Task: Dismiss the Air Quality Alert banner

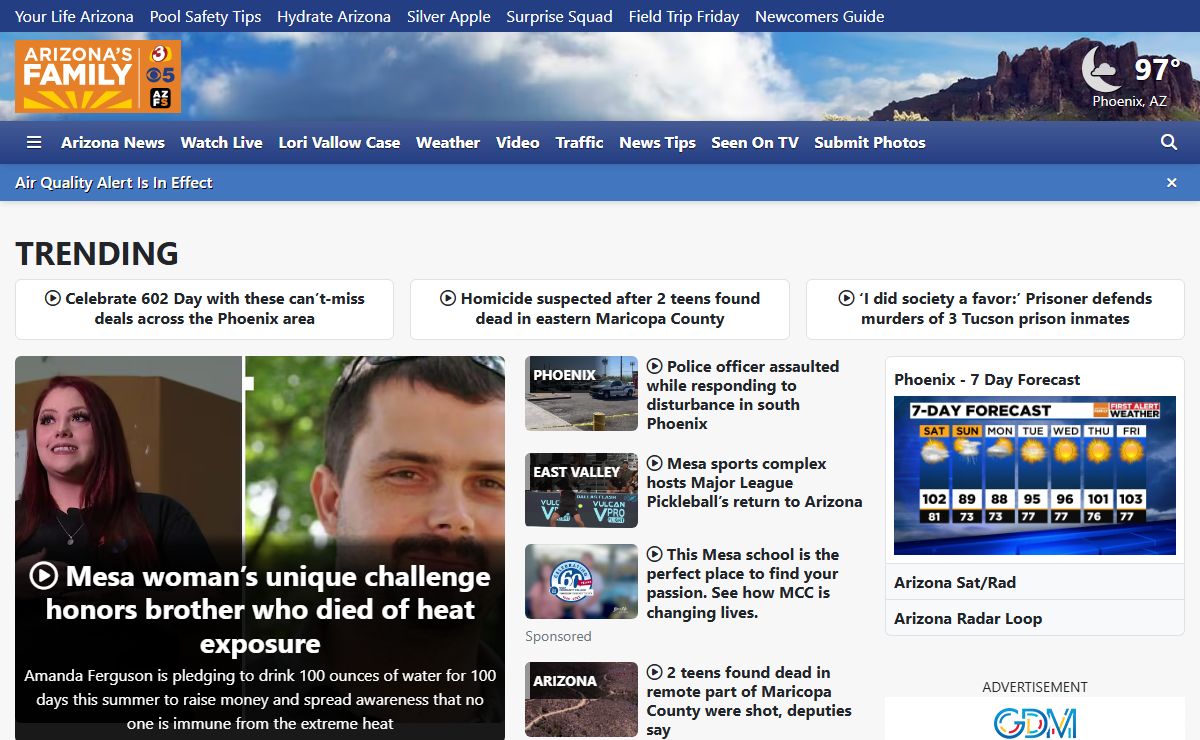Action: pyautogui.click(x=1172, y=183)
